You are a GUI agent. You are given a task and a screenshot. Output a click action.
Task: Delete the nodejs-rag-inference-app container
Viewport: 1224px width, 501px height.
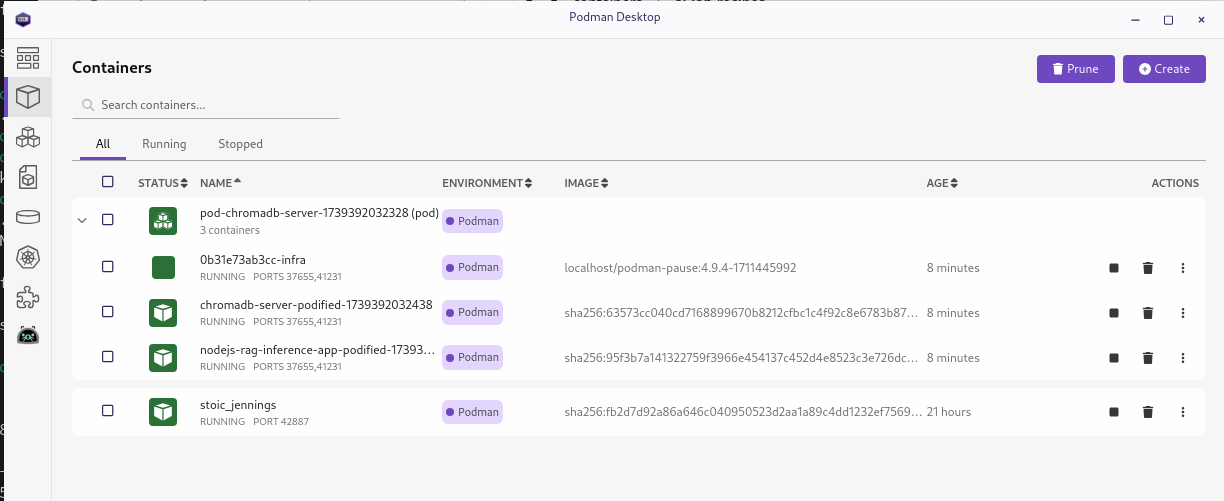(x=1148, y=358)
